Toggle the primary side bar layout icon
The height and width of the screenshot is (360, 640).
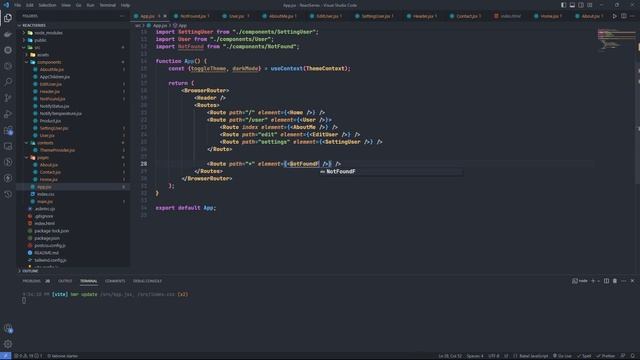(563, 5)
